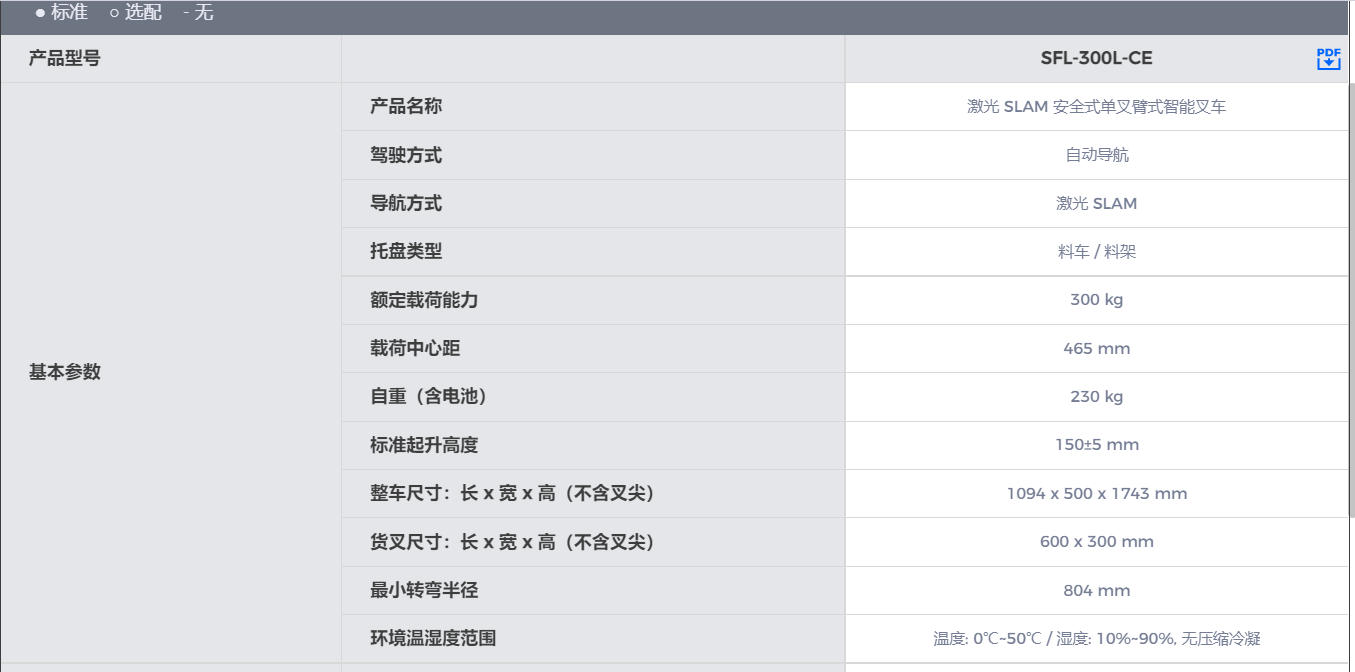
Task: Select the 1094 x 500 x 1743 mm value
Action: [1096, 493]
